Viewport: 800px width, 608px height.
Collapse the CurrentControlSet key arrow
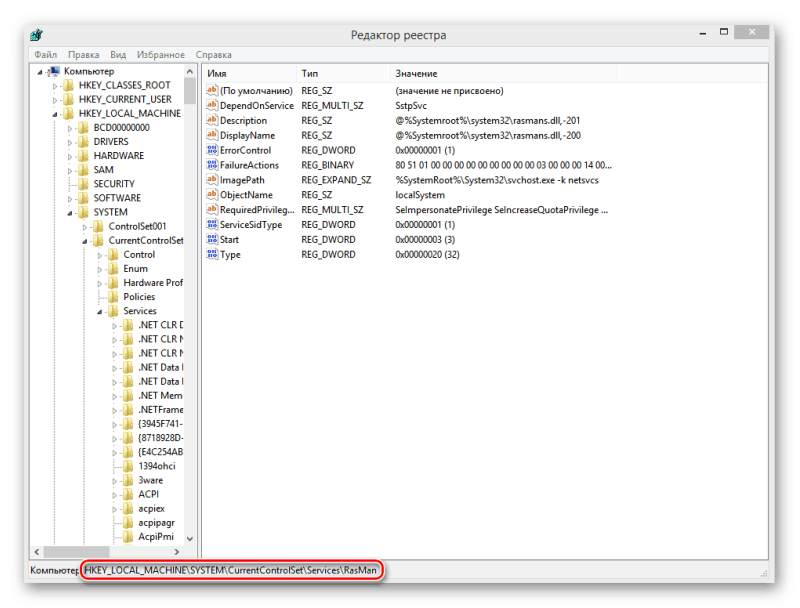point(85,242)
